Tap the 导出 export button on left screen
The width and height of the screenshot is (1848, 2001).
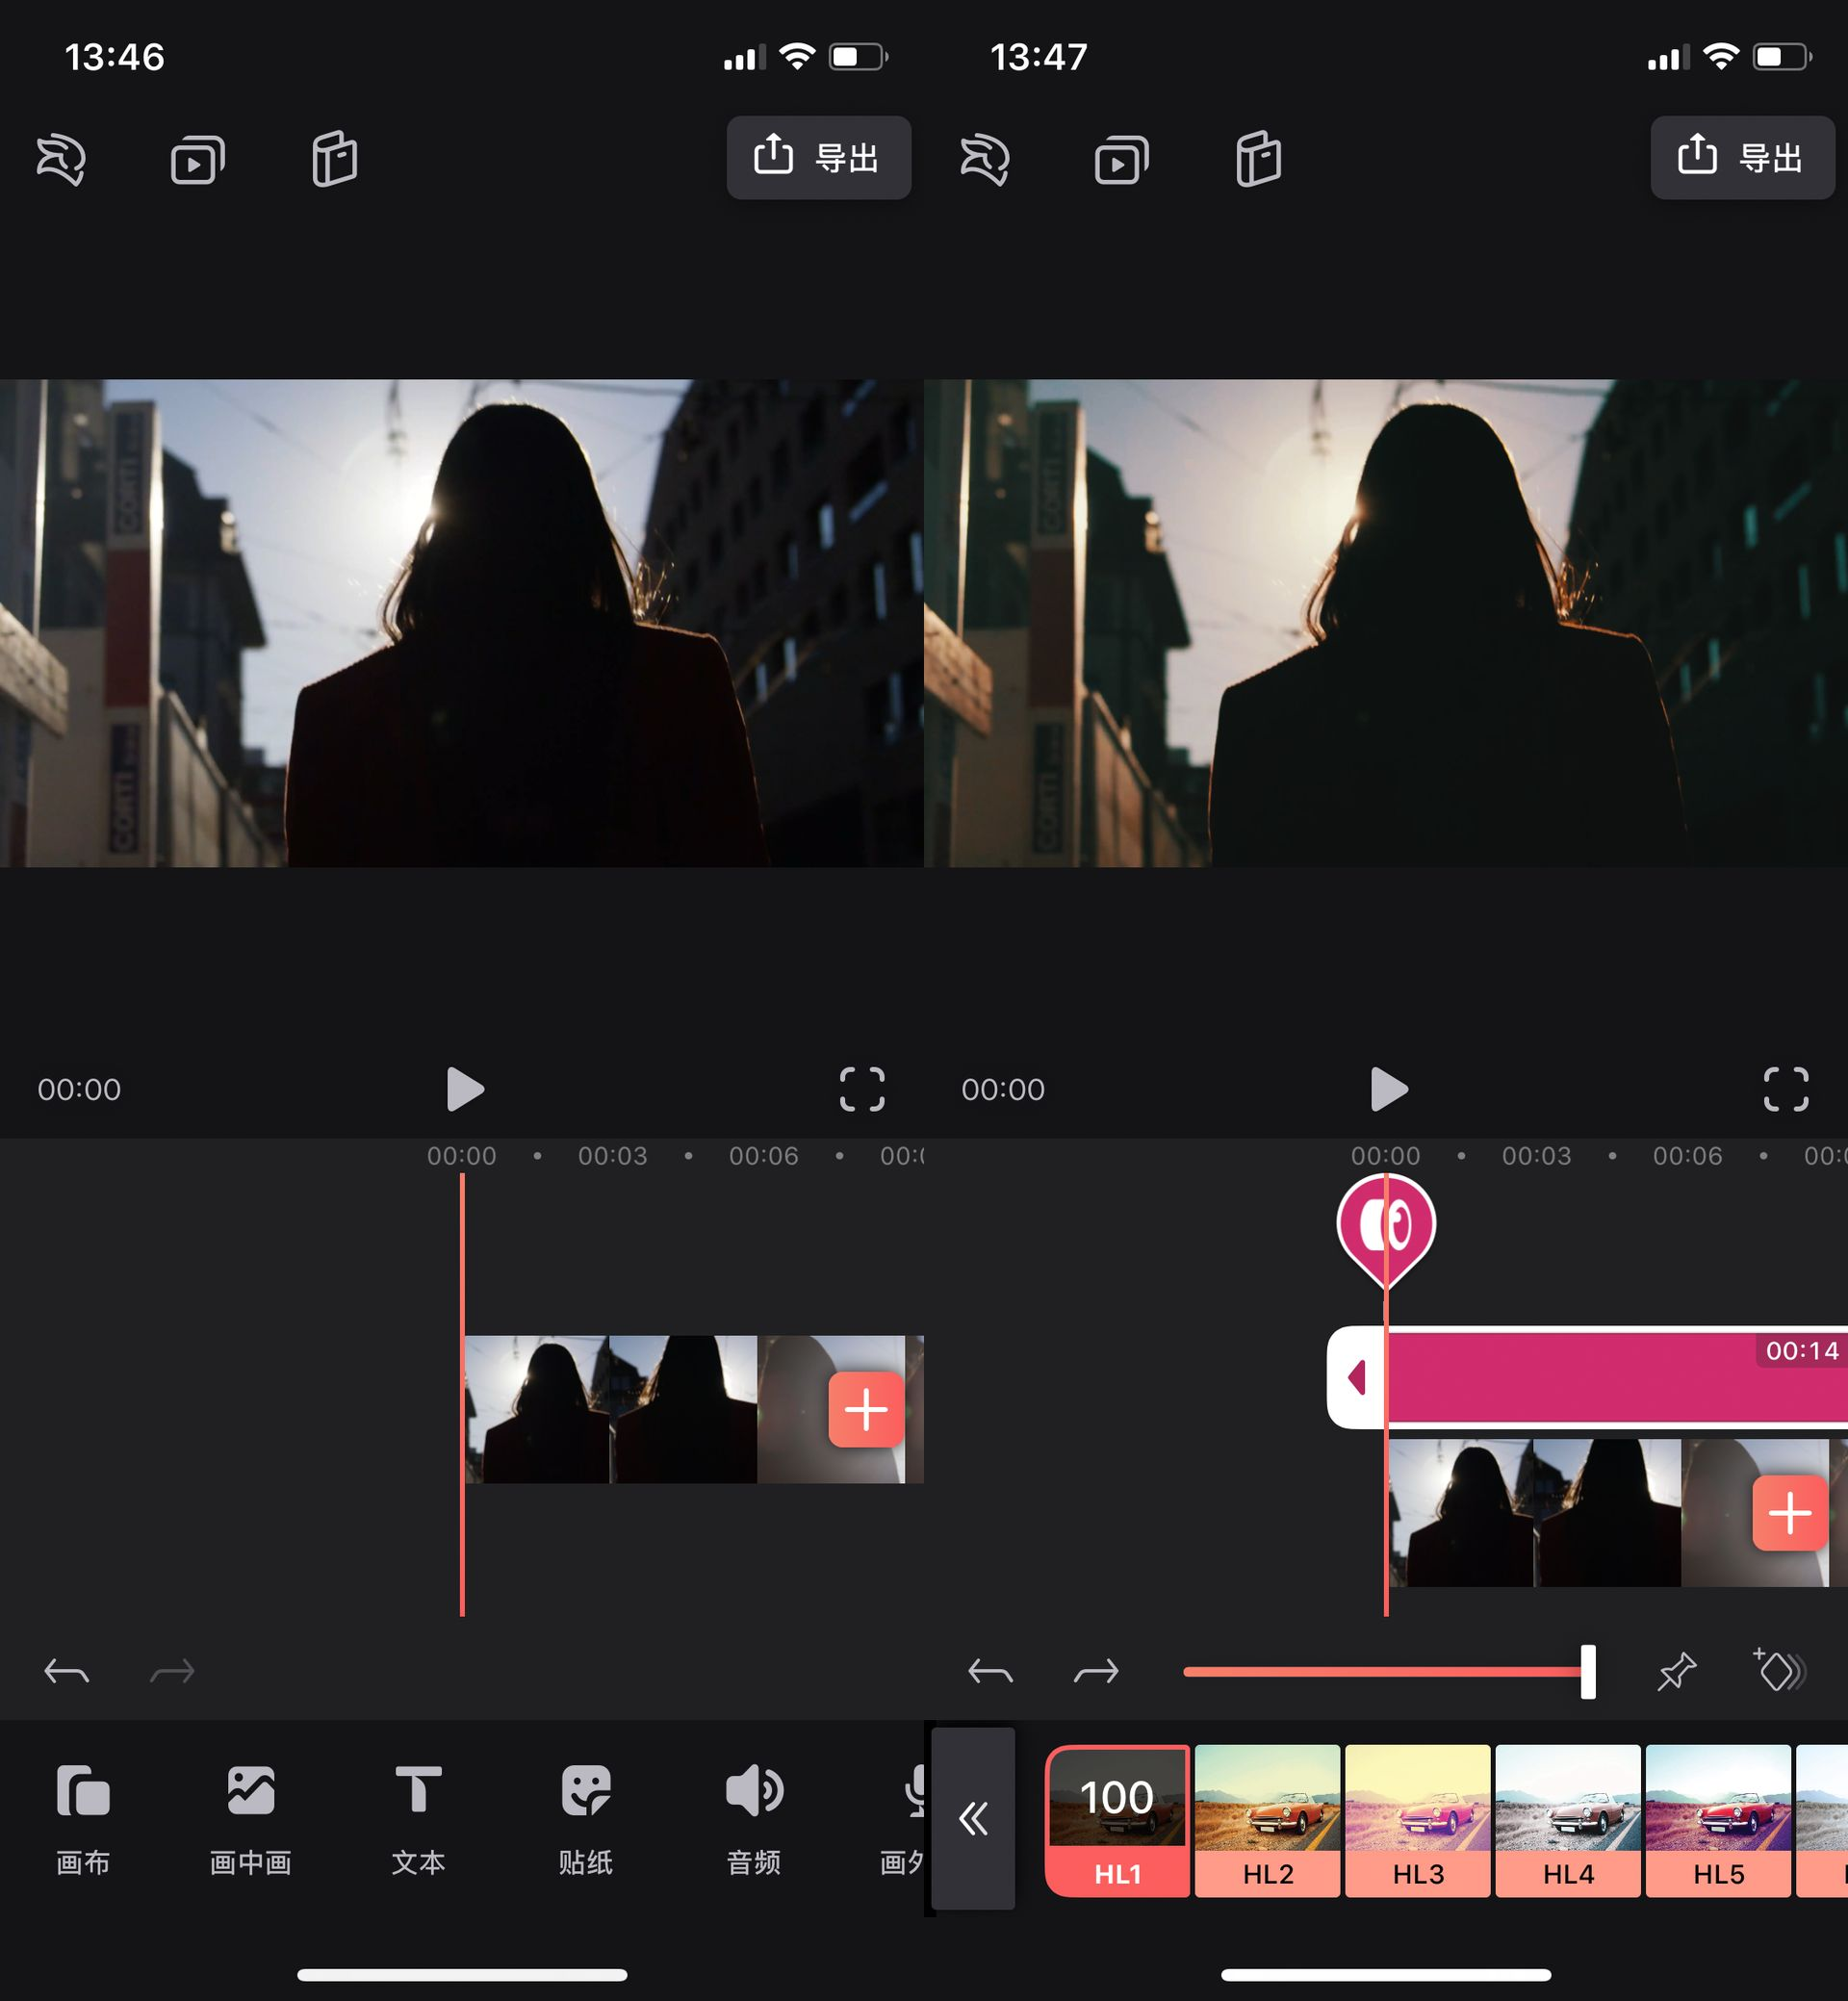click(x=818, y=157)
